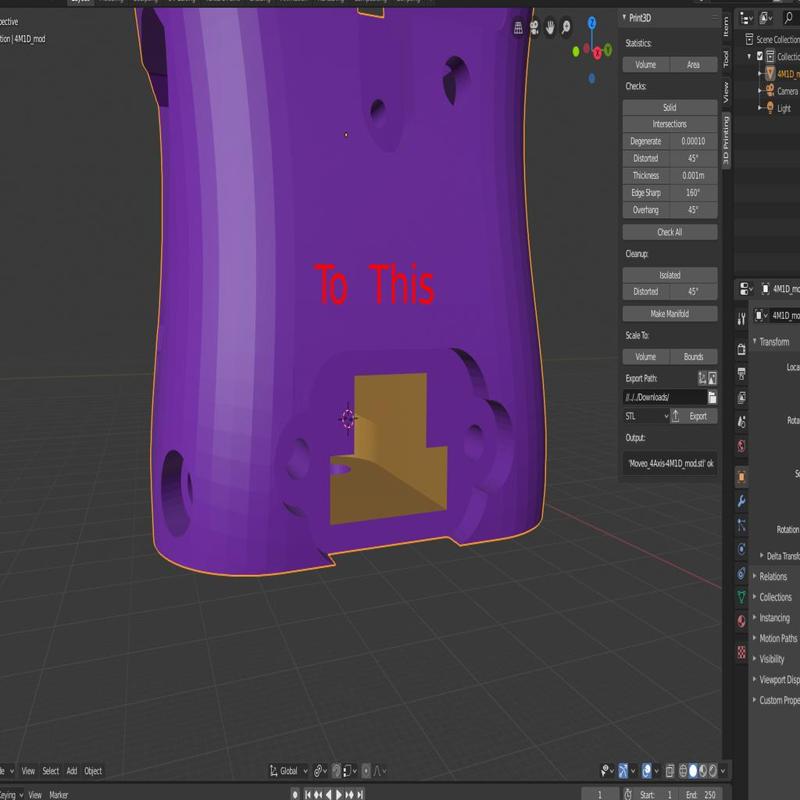Image resolution: width=800 pixels, height=800 pixels.
Task: Switch to solid viewport shading
Action: [693, 770]
